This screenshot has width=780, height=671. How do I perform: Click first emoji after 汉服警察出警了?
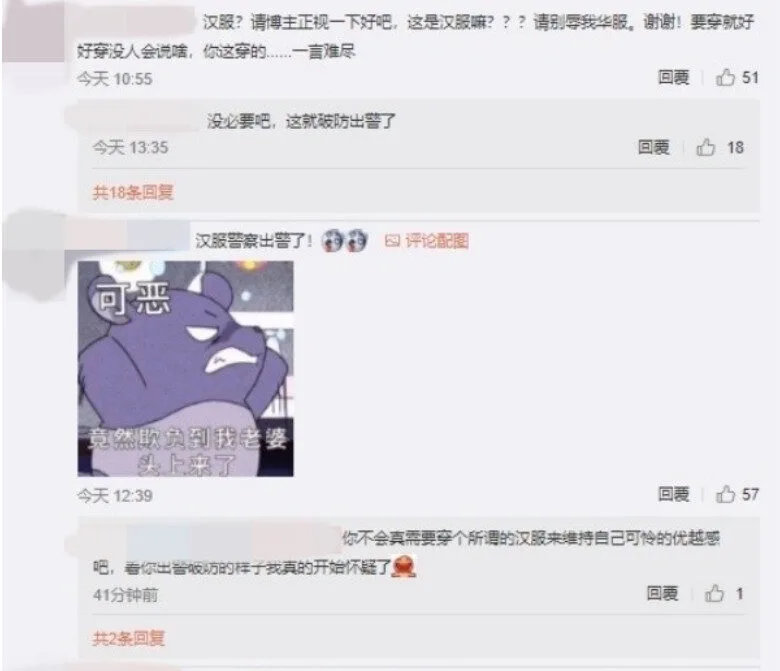pos(333,241)
